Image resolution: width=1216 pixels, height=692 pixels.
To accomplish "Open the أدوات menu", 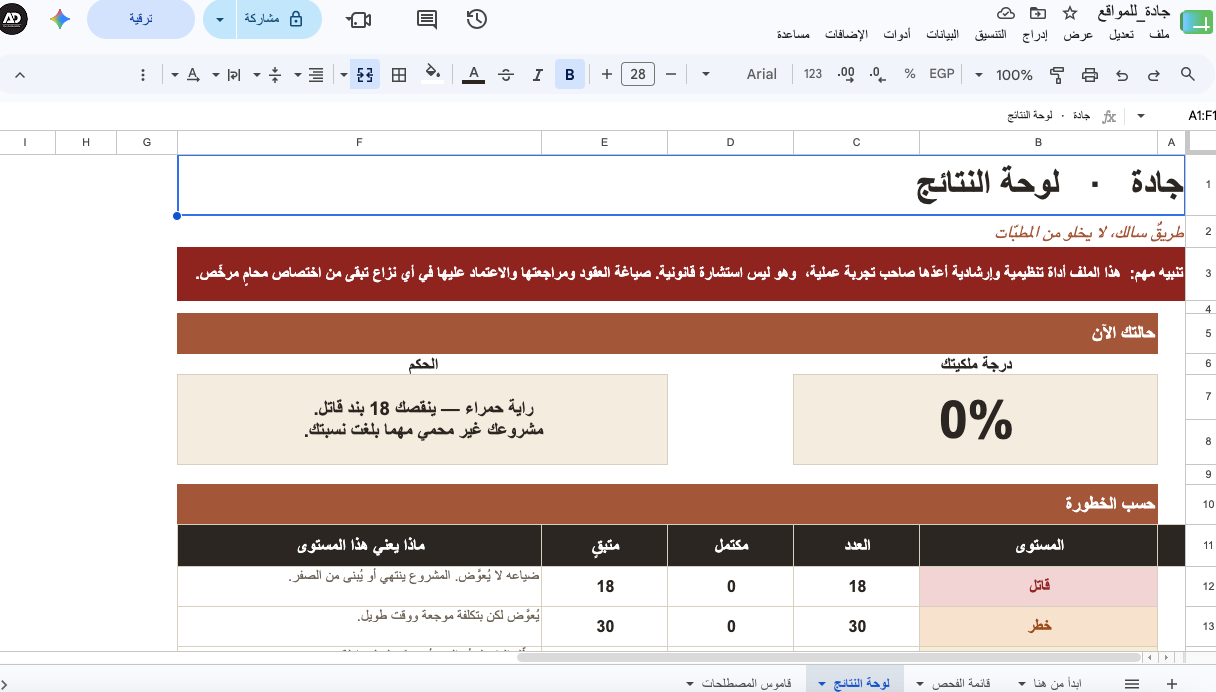I will 897,35.
